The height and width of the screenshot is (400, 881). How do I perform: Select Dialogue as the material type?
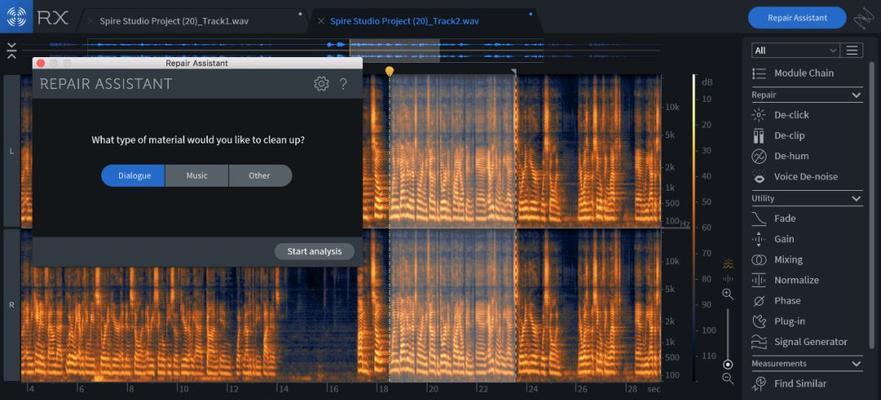click(x=134, y=176)
